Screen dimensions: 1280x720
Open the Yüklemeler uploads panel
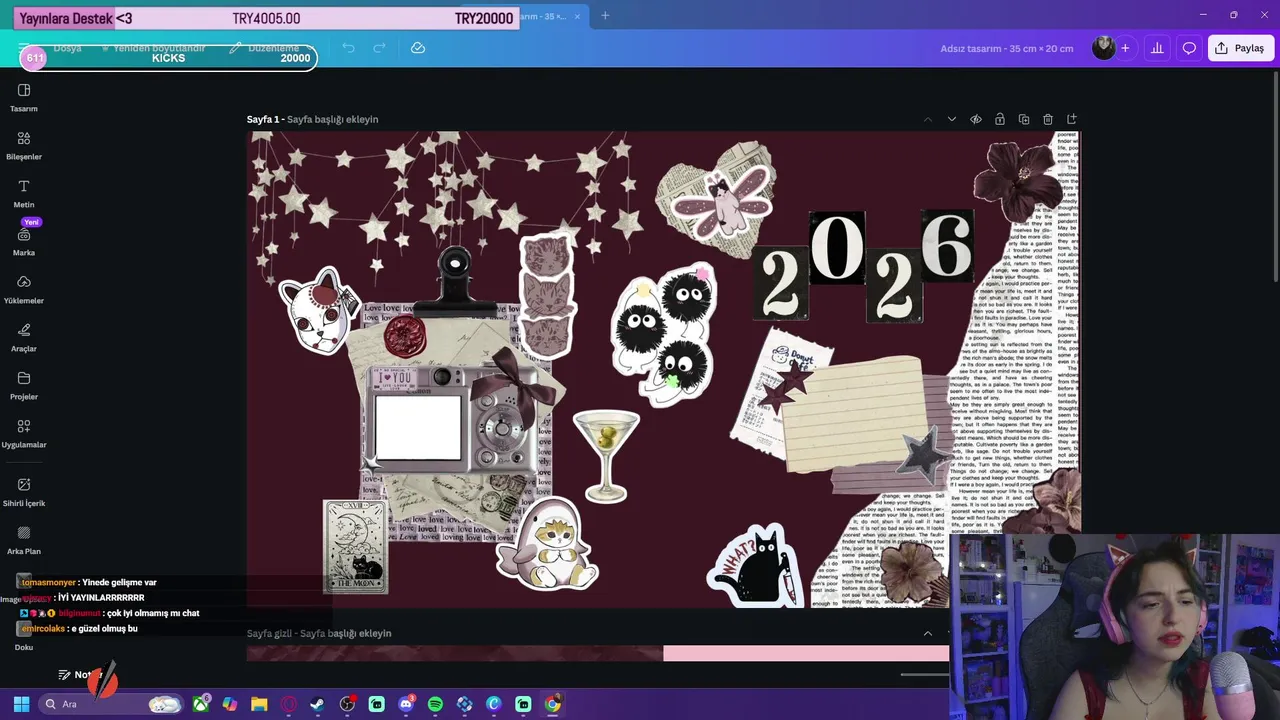point(24,289)
